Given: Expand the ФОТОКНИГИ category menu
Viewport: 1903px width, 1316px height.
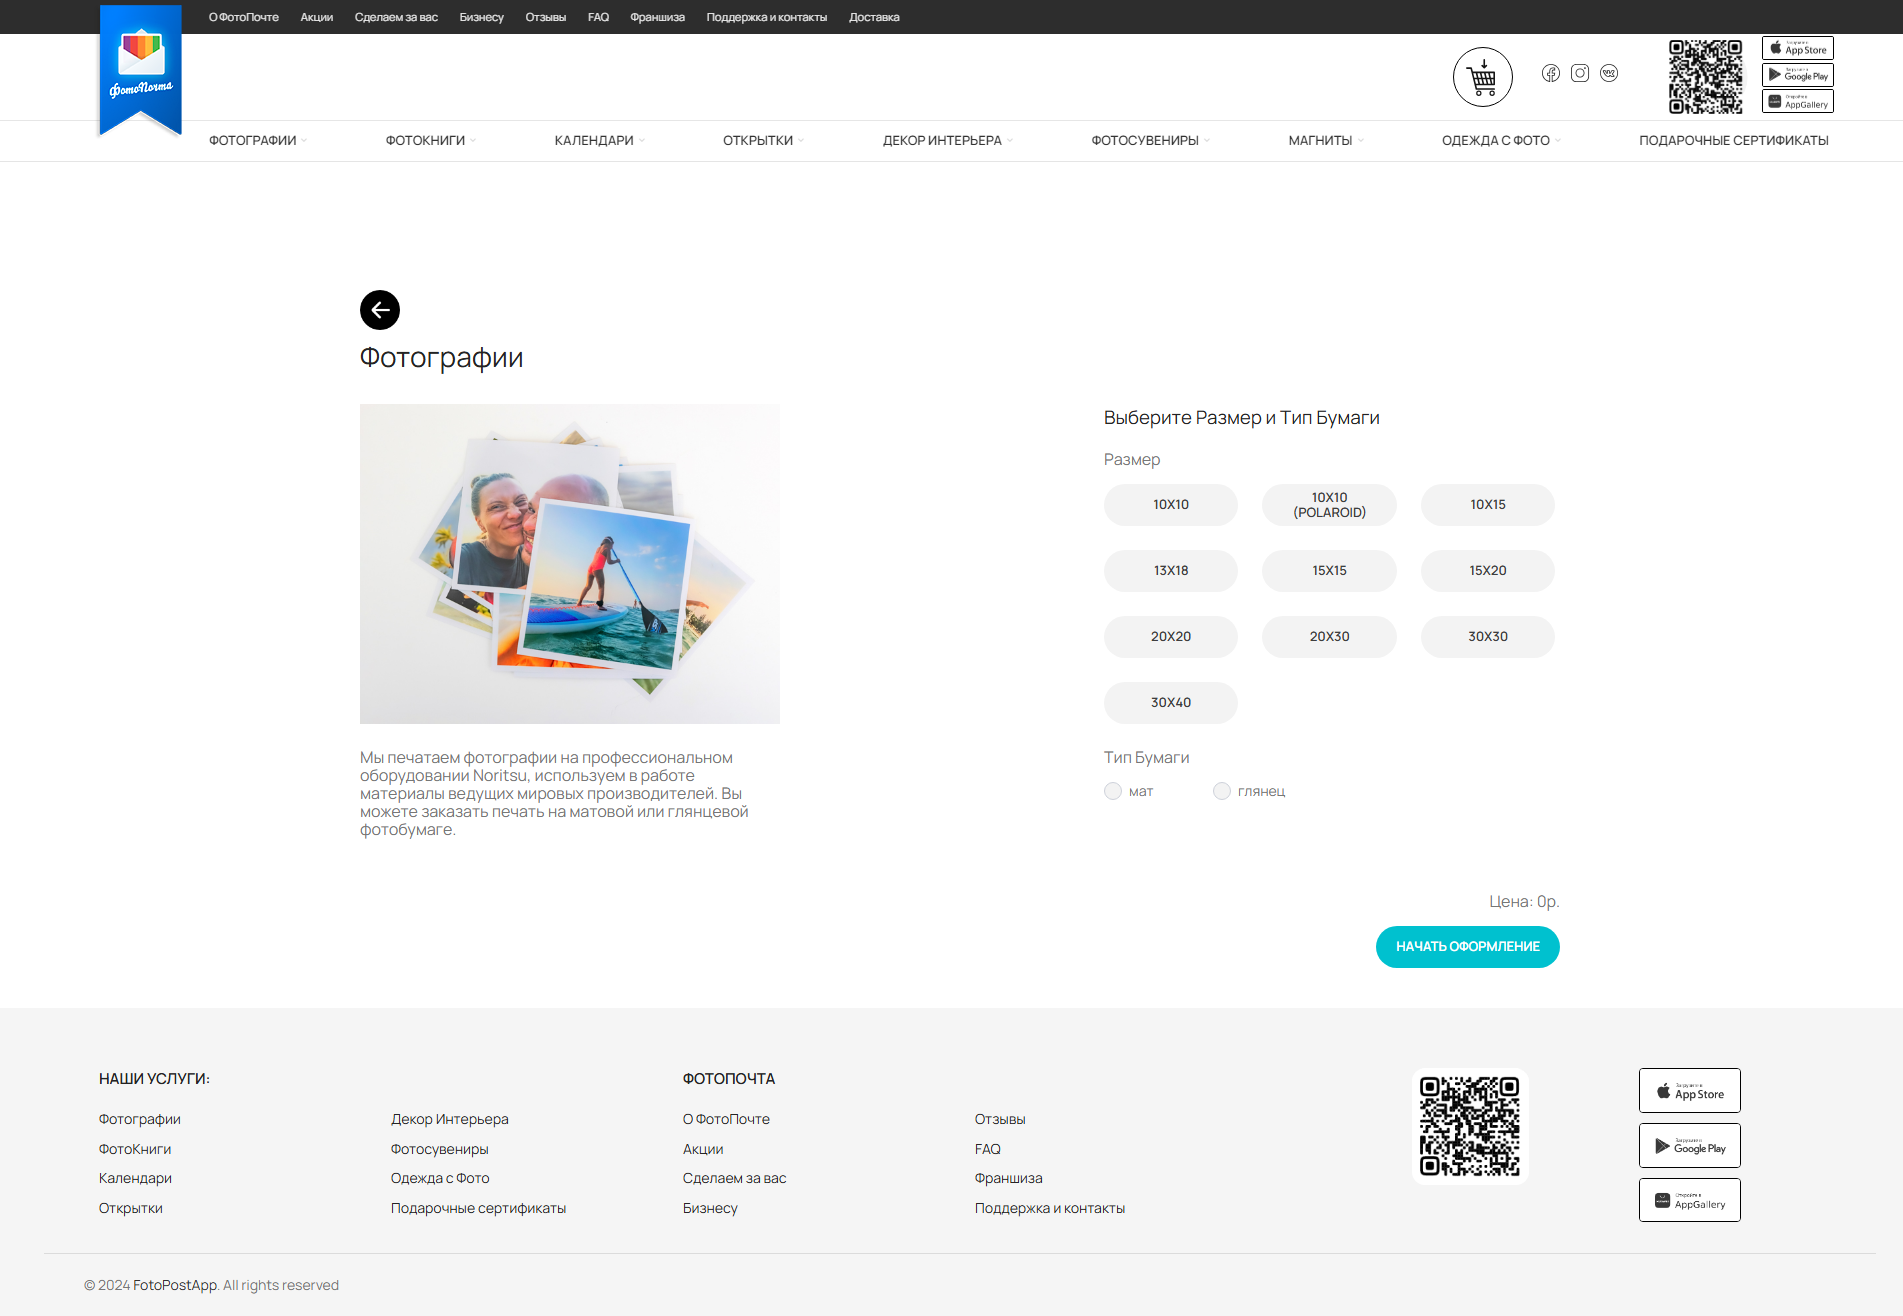Looking at the screenshot, I should point(431,141).
